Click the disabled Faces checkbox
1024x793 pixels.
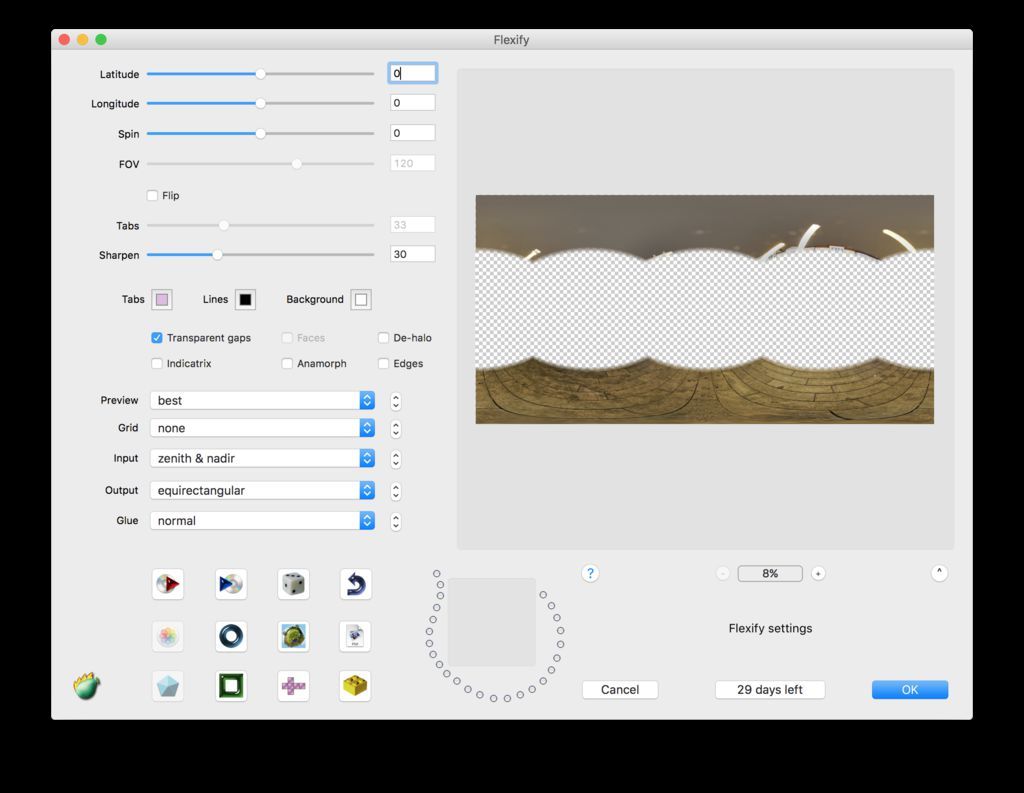(x=287, y=338)
